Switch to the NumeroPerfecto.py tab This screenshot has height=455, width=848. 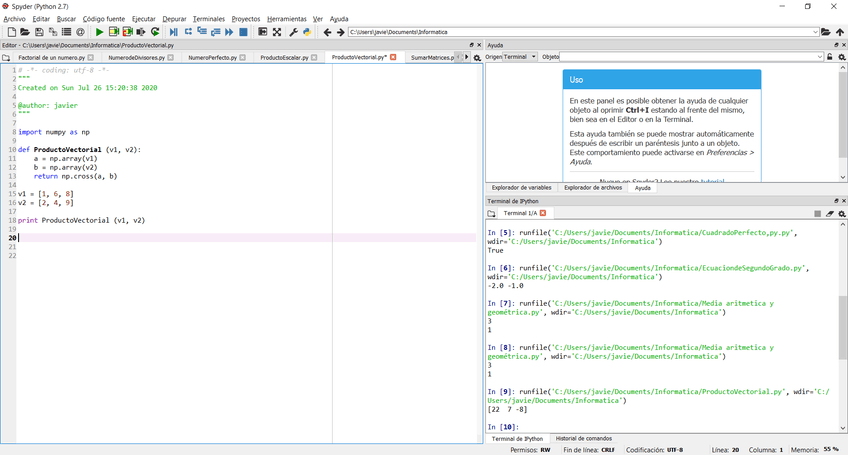click(212, 58)
